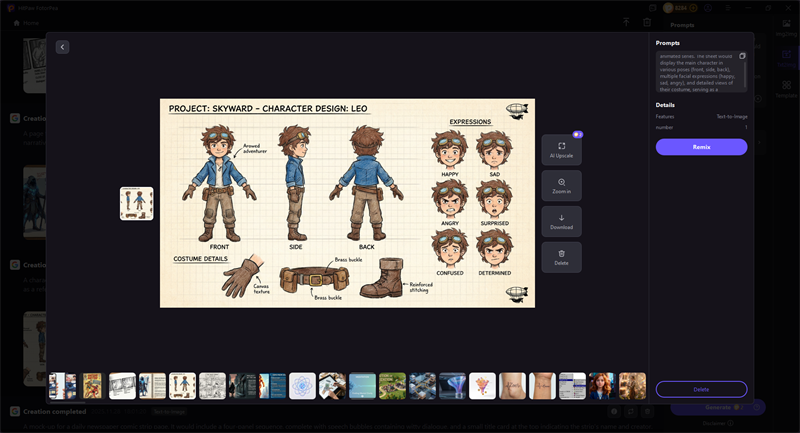This screenshot has height=433, width=800.
Task: Select the small preview thumbnail left of image
Action: (x=136, y=203)
